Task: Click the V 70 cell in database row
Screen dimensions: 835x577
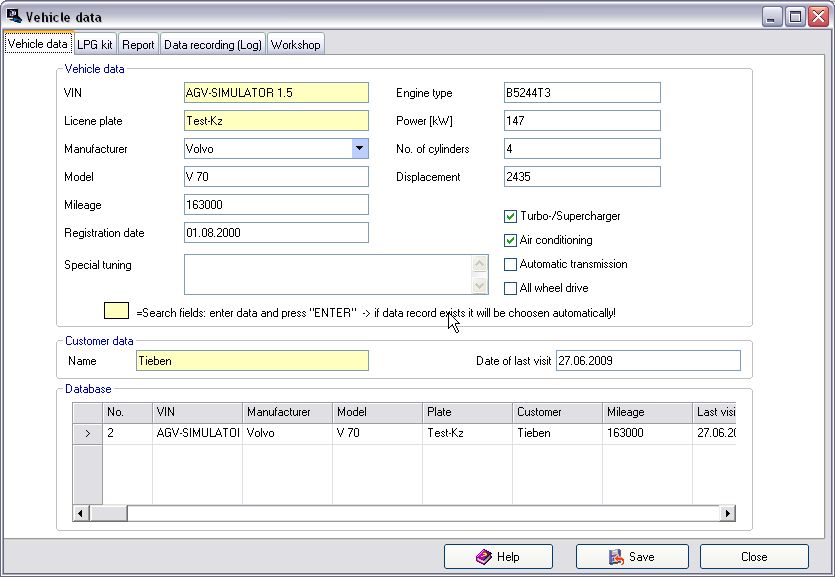Action: pyautogui.click(x=378, y=434)
